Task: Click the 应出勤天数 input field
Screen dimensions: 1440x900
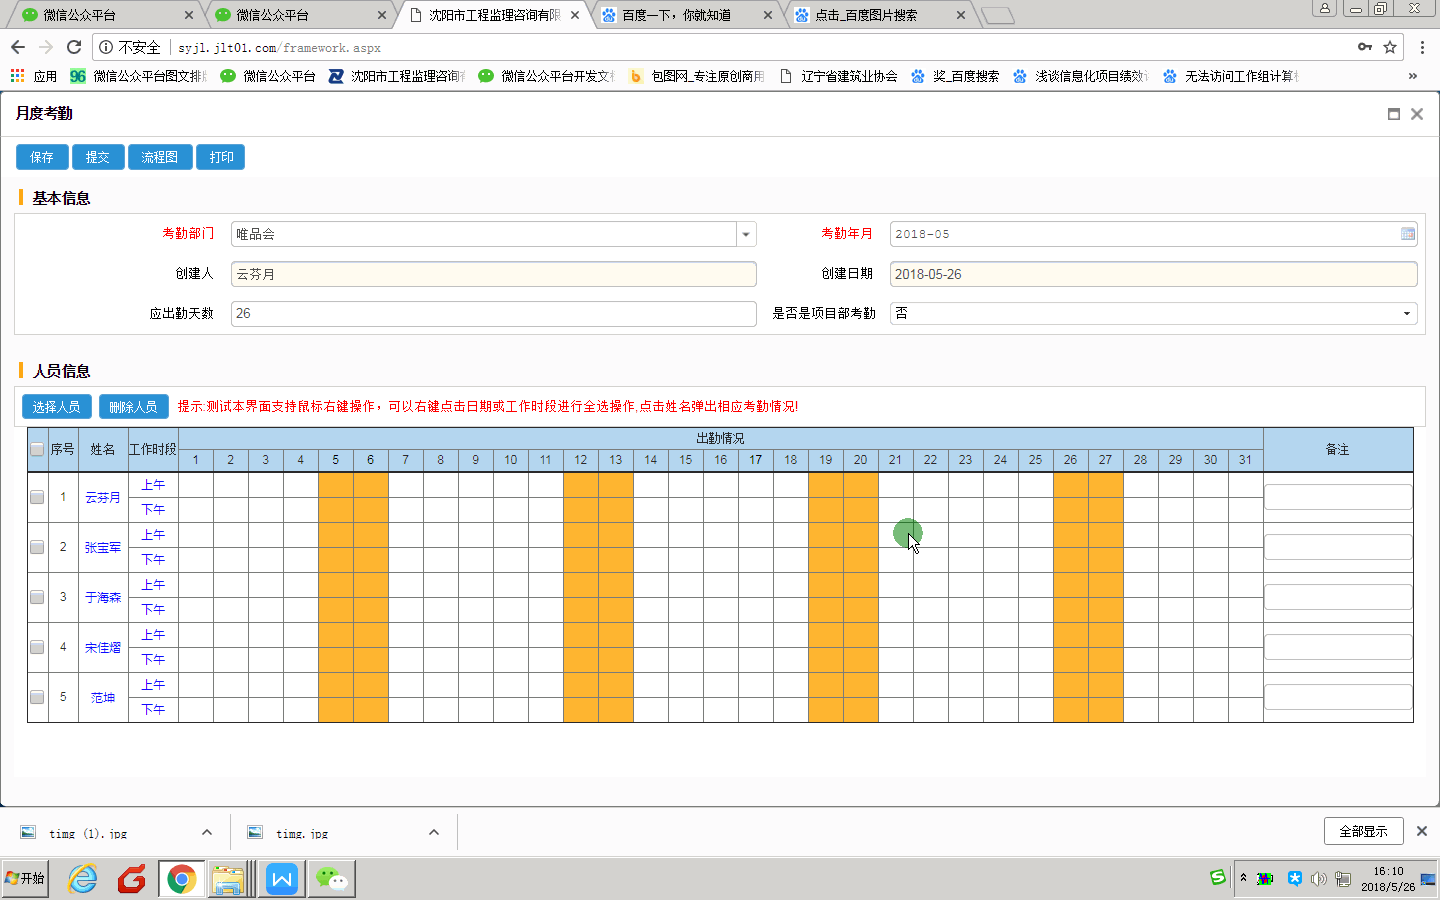Action: tap(493, 314)
